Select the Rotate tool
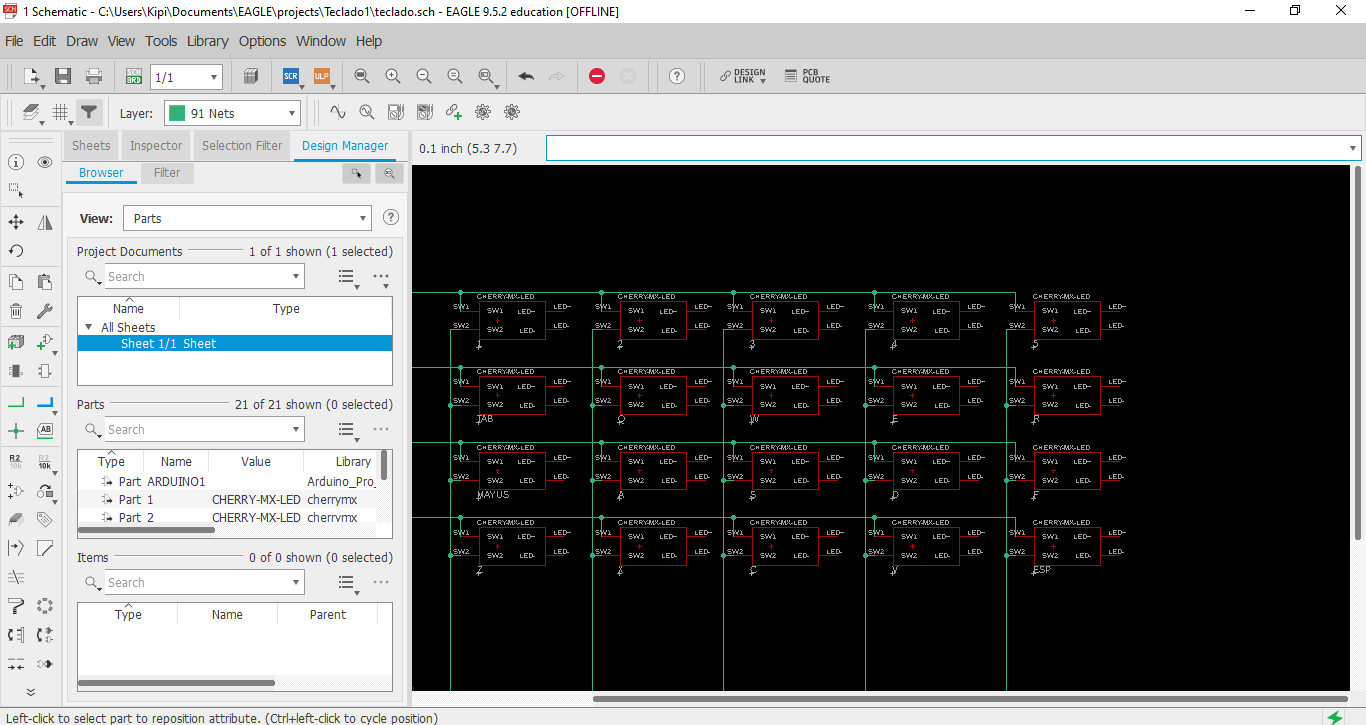The height and width of the screenshot is (725, 1366). (x=16, y=251)
